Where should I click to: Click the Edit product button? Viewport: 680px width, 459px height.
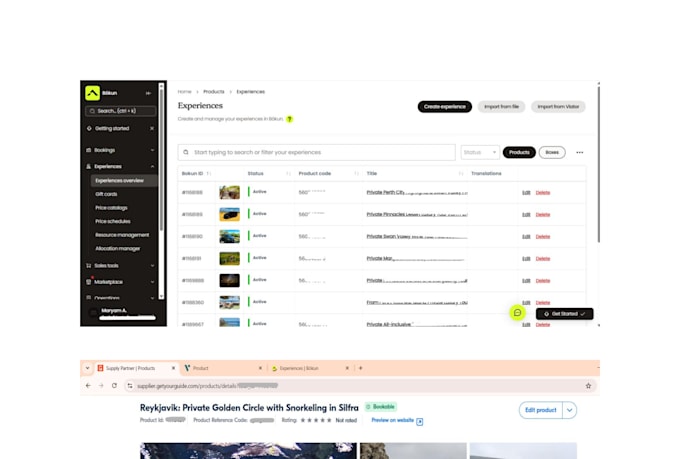point(541,410)
